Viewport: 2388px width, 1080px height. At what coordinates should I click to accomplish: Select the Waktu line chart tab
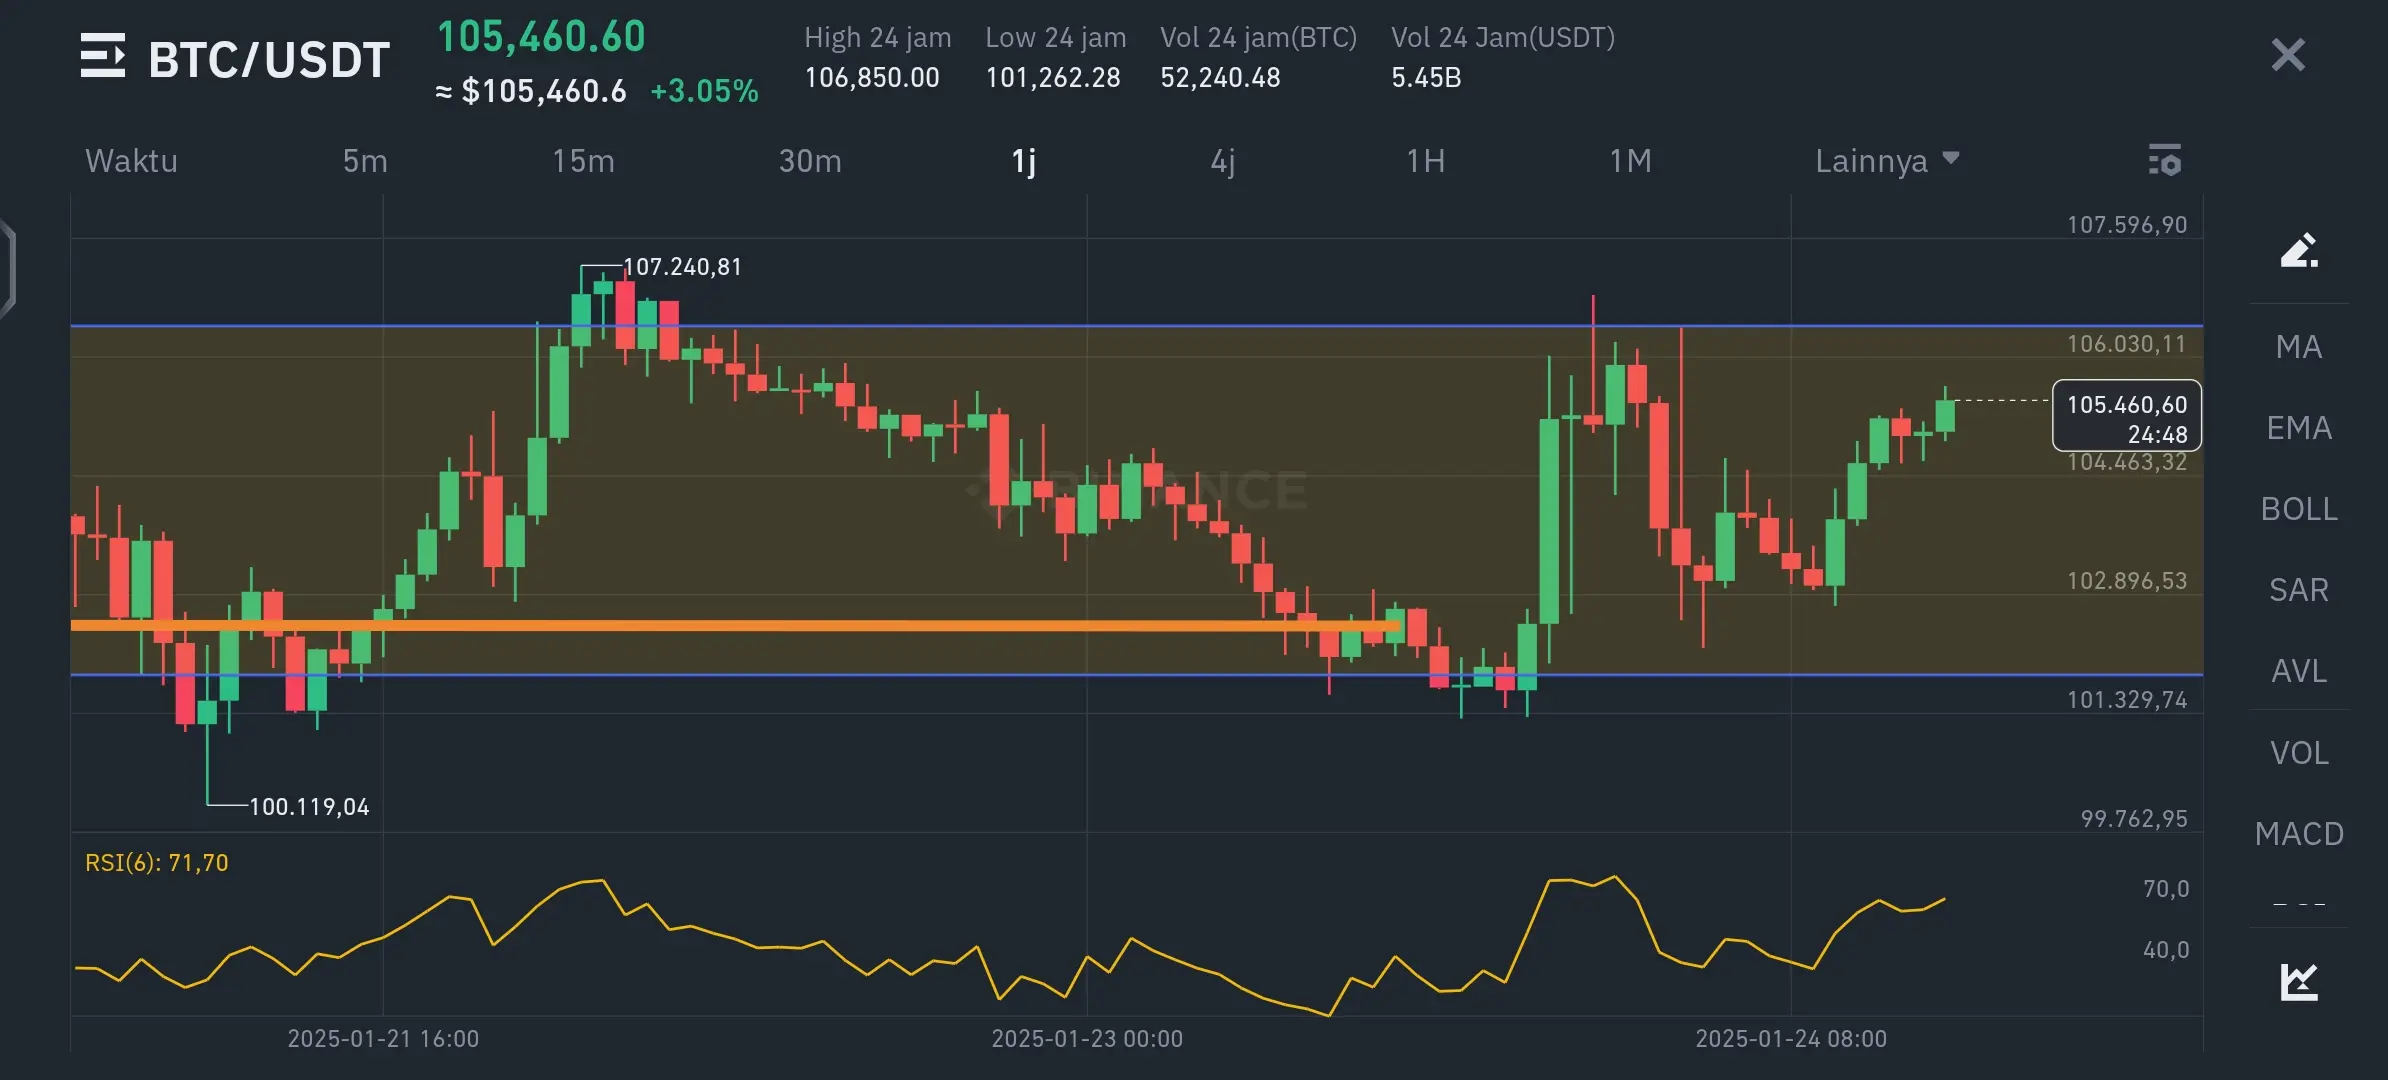[131, 161]
